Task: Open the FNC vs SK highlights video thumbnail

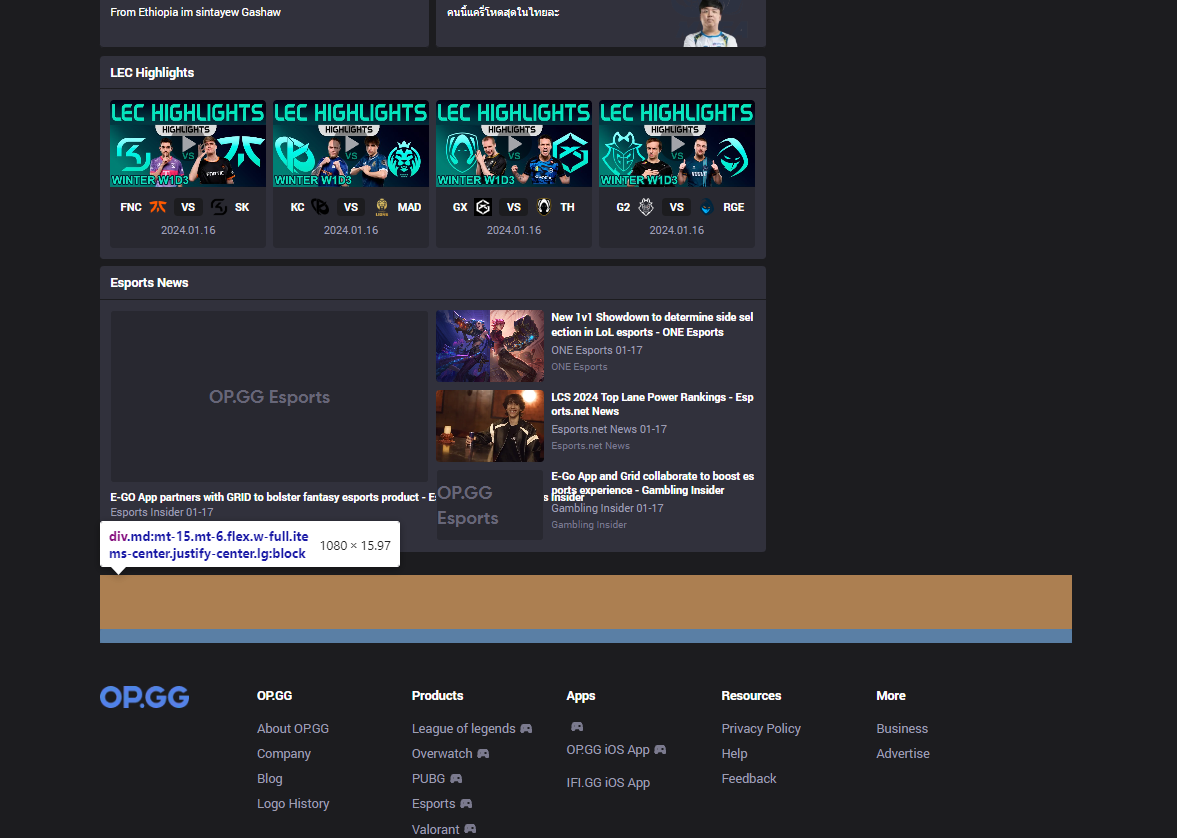Action: pyautogui.click(x=188, y=142)
